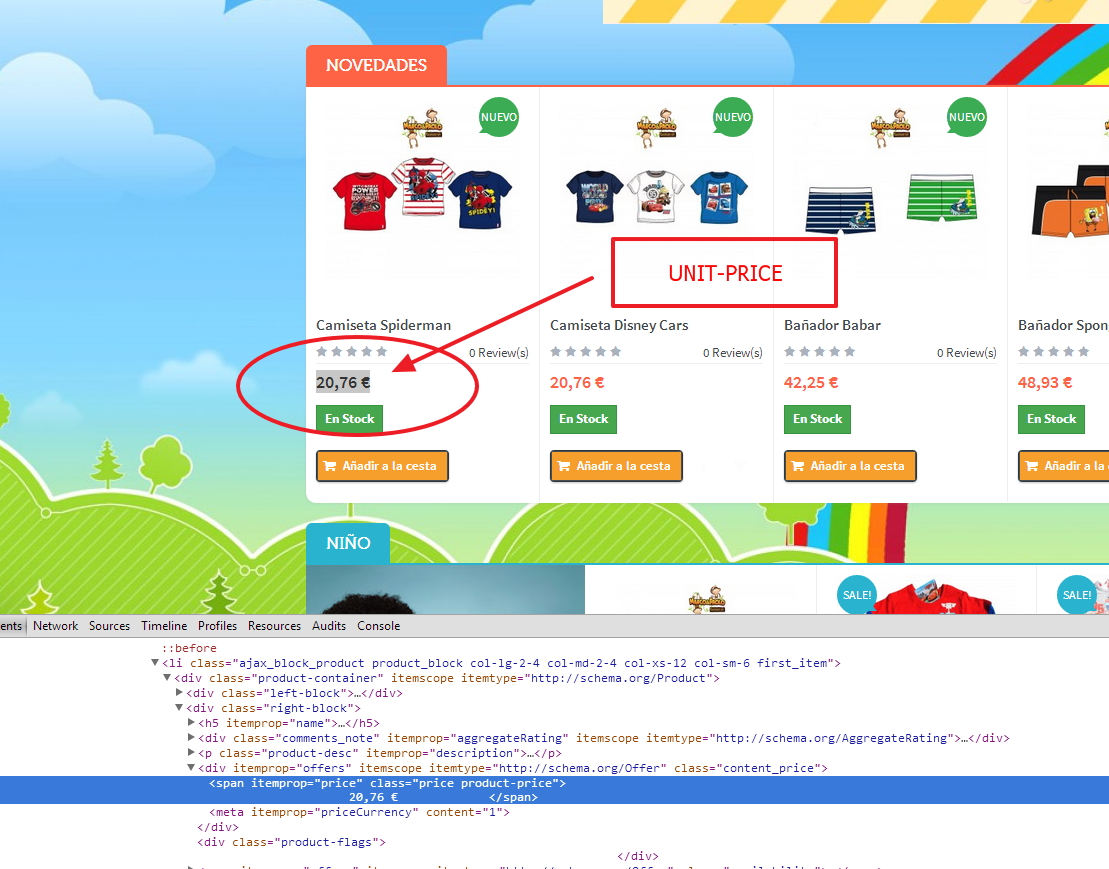1109x869 pixels.
Task: Click the star rating for Bañador Babar
Action: click(x=820, y=351)
